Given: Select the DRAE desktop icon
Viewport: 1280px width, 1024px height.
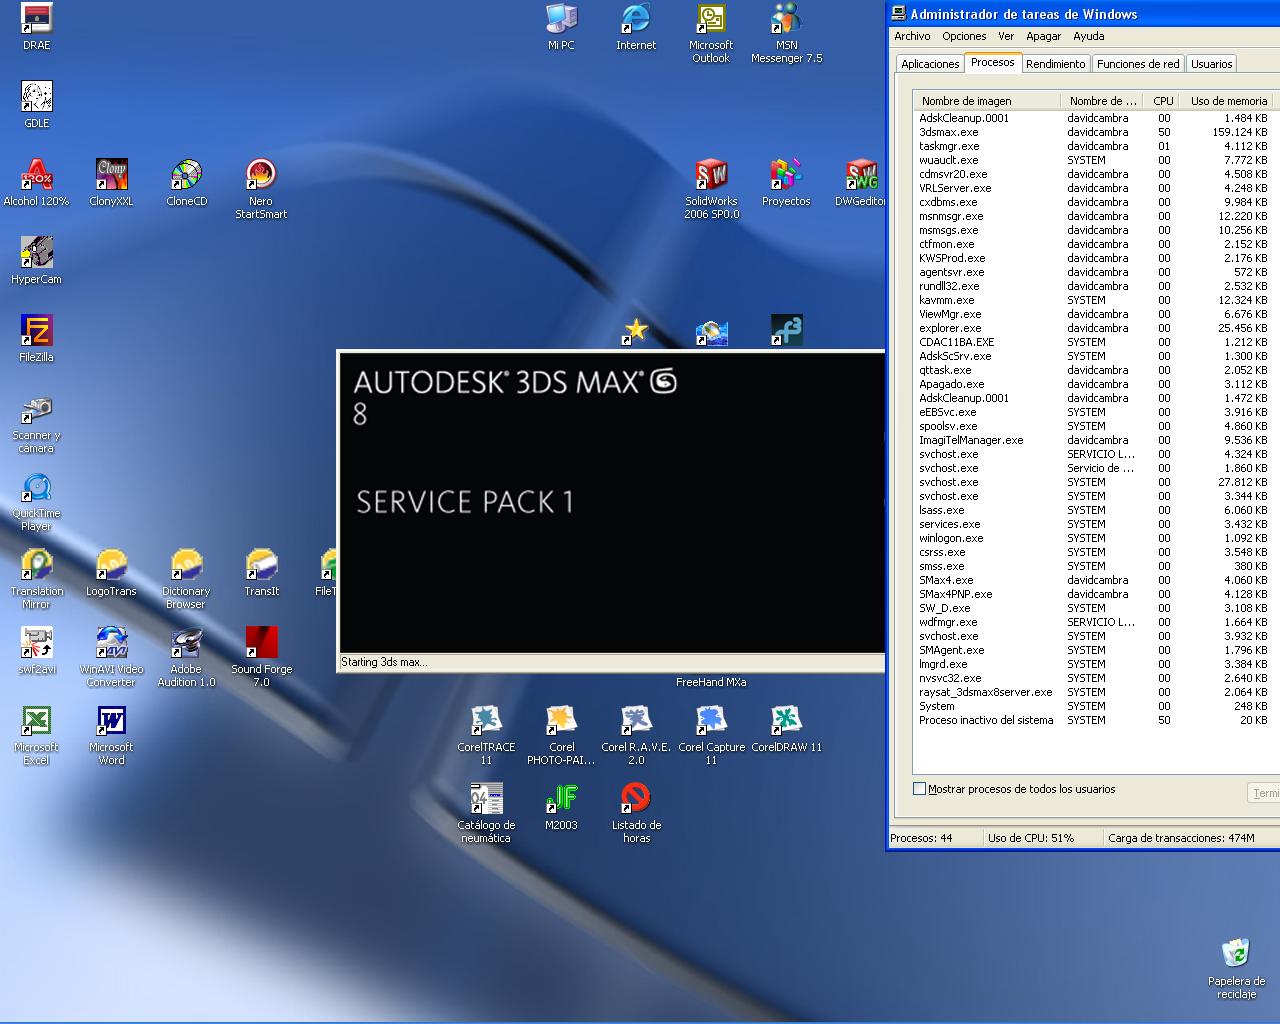Looking at the screenshot, I should point(37,27).
